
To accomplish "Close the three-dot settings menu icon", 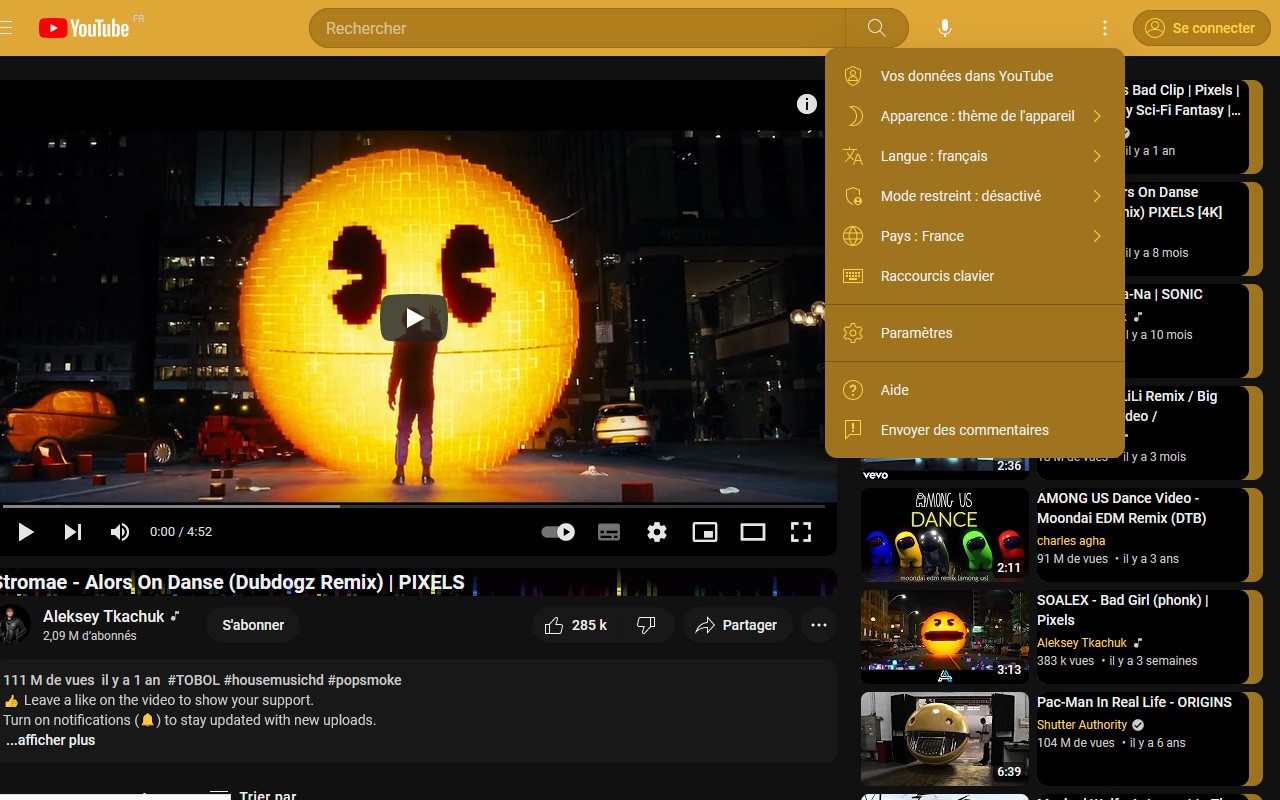I will click(x=1105, y=28).
